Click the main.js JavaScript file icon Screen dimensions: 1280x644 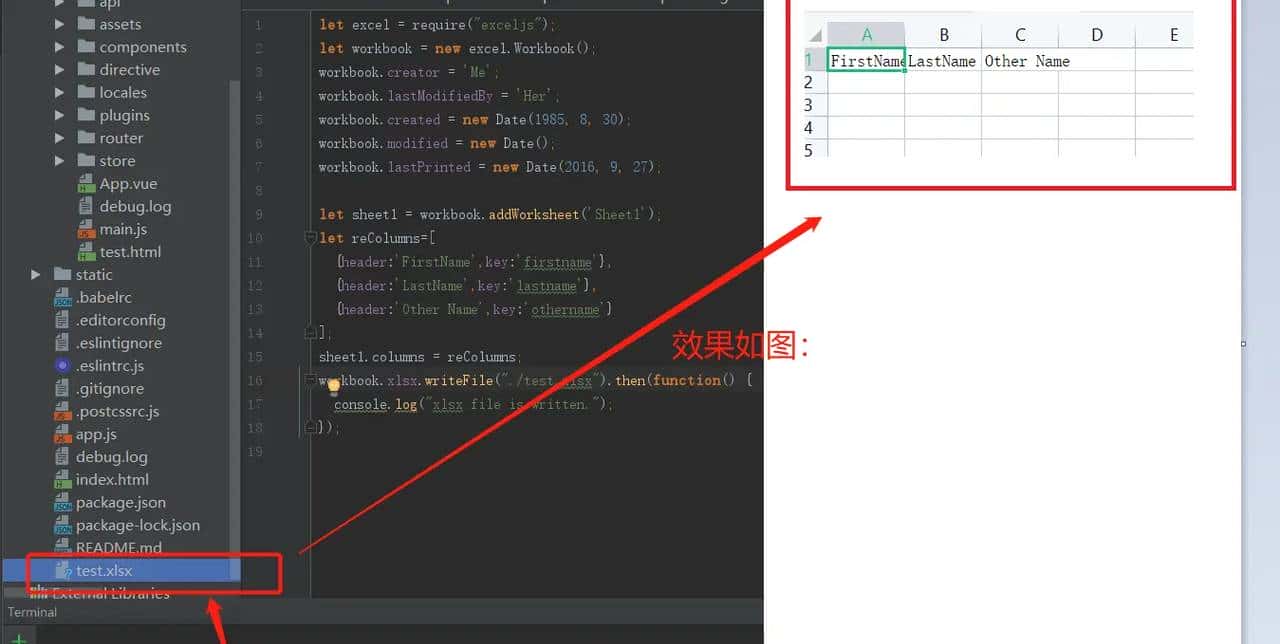tap(88, 229)
